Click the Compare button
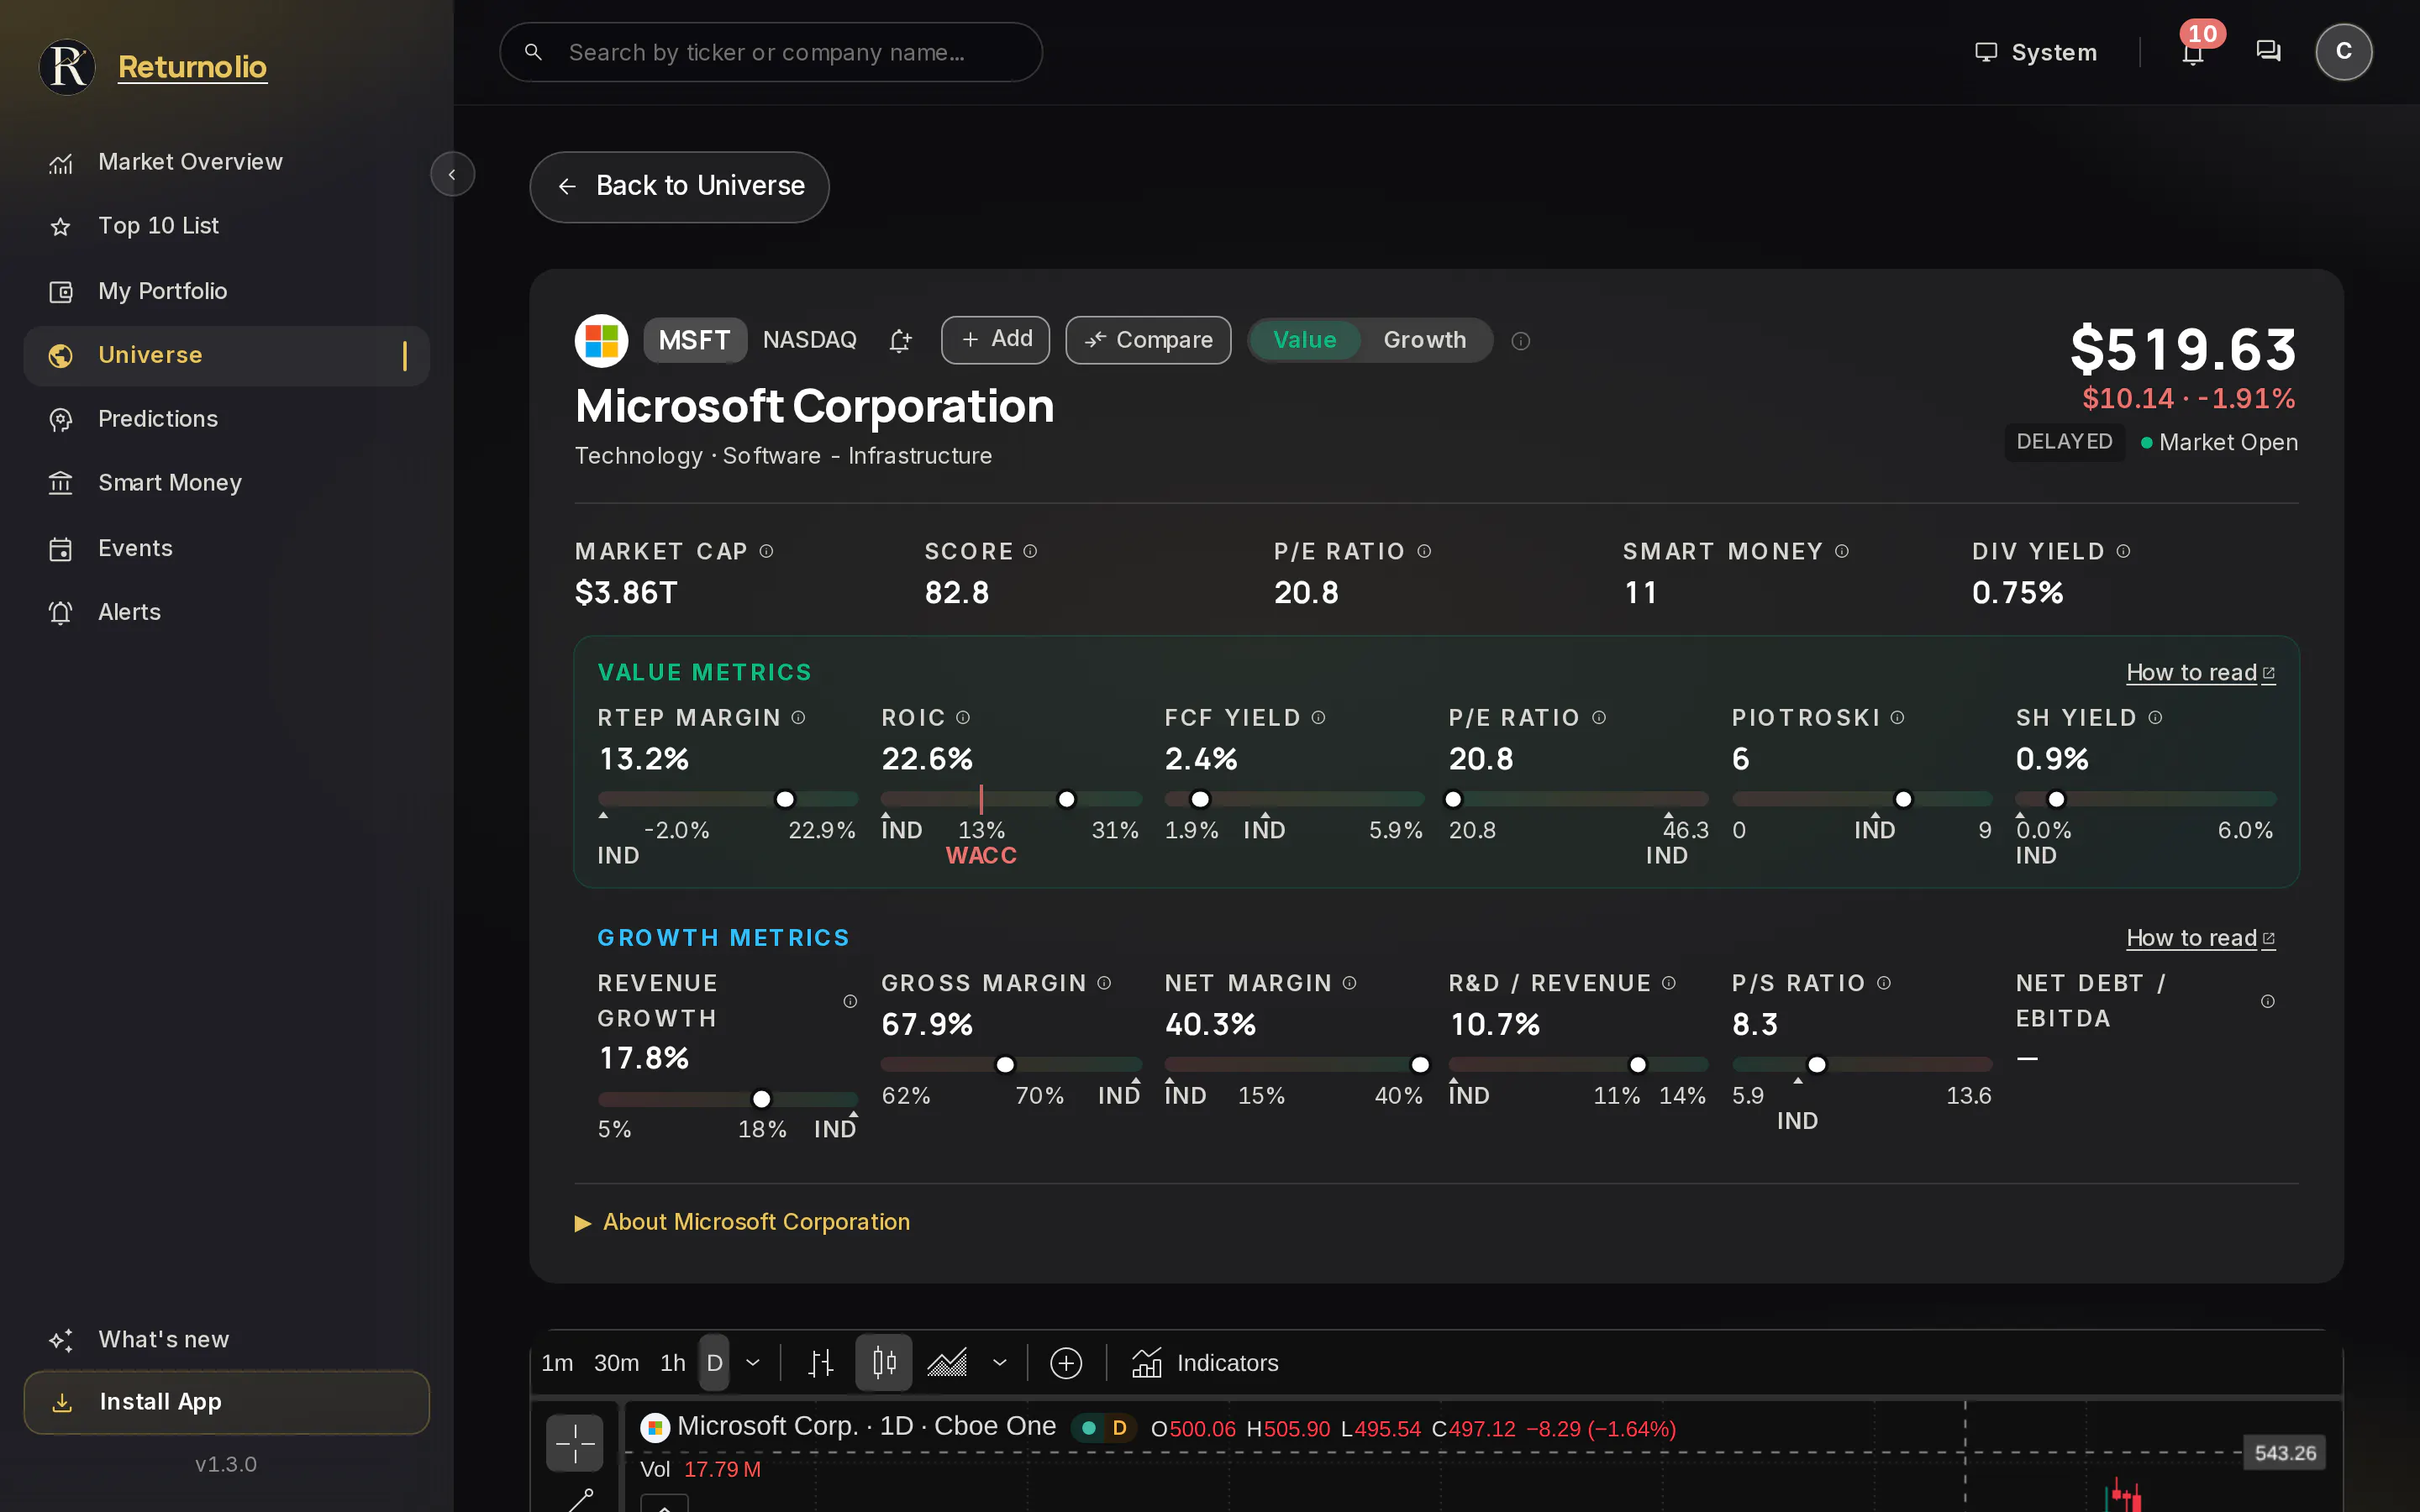The image size is (2420, 1512). [x=1148, y=340]
